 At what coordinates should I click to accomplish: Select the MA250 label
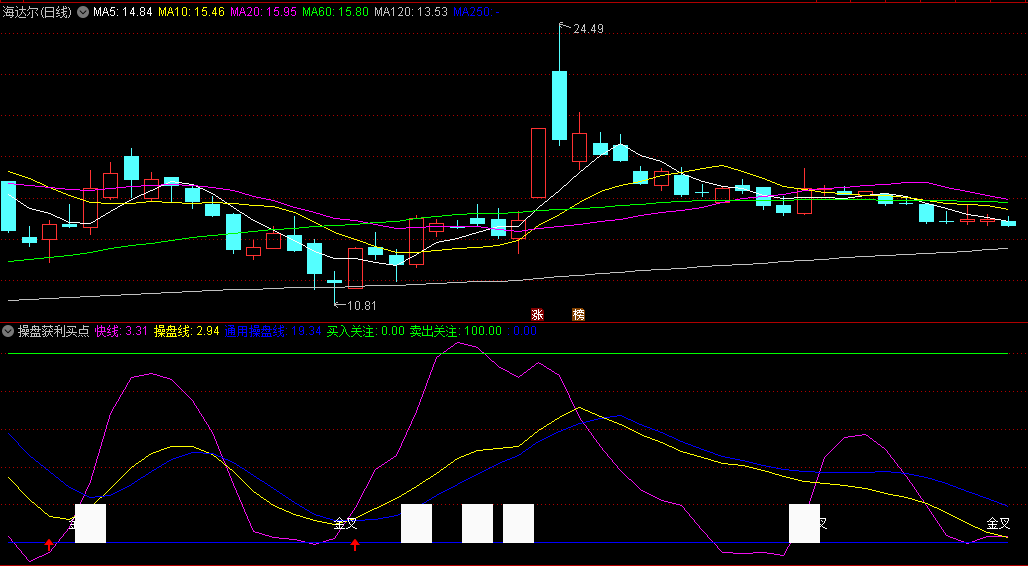(477, 12)
